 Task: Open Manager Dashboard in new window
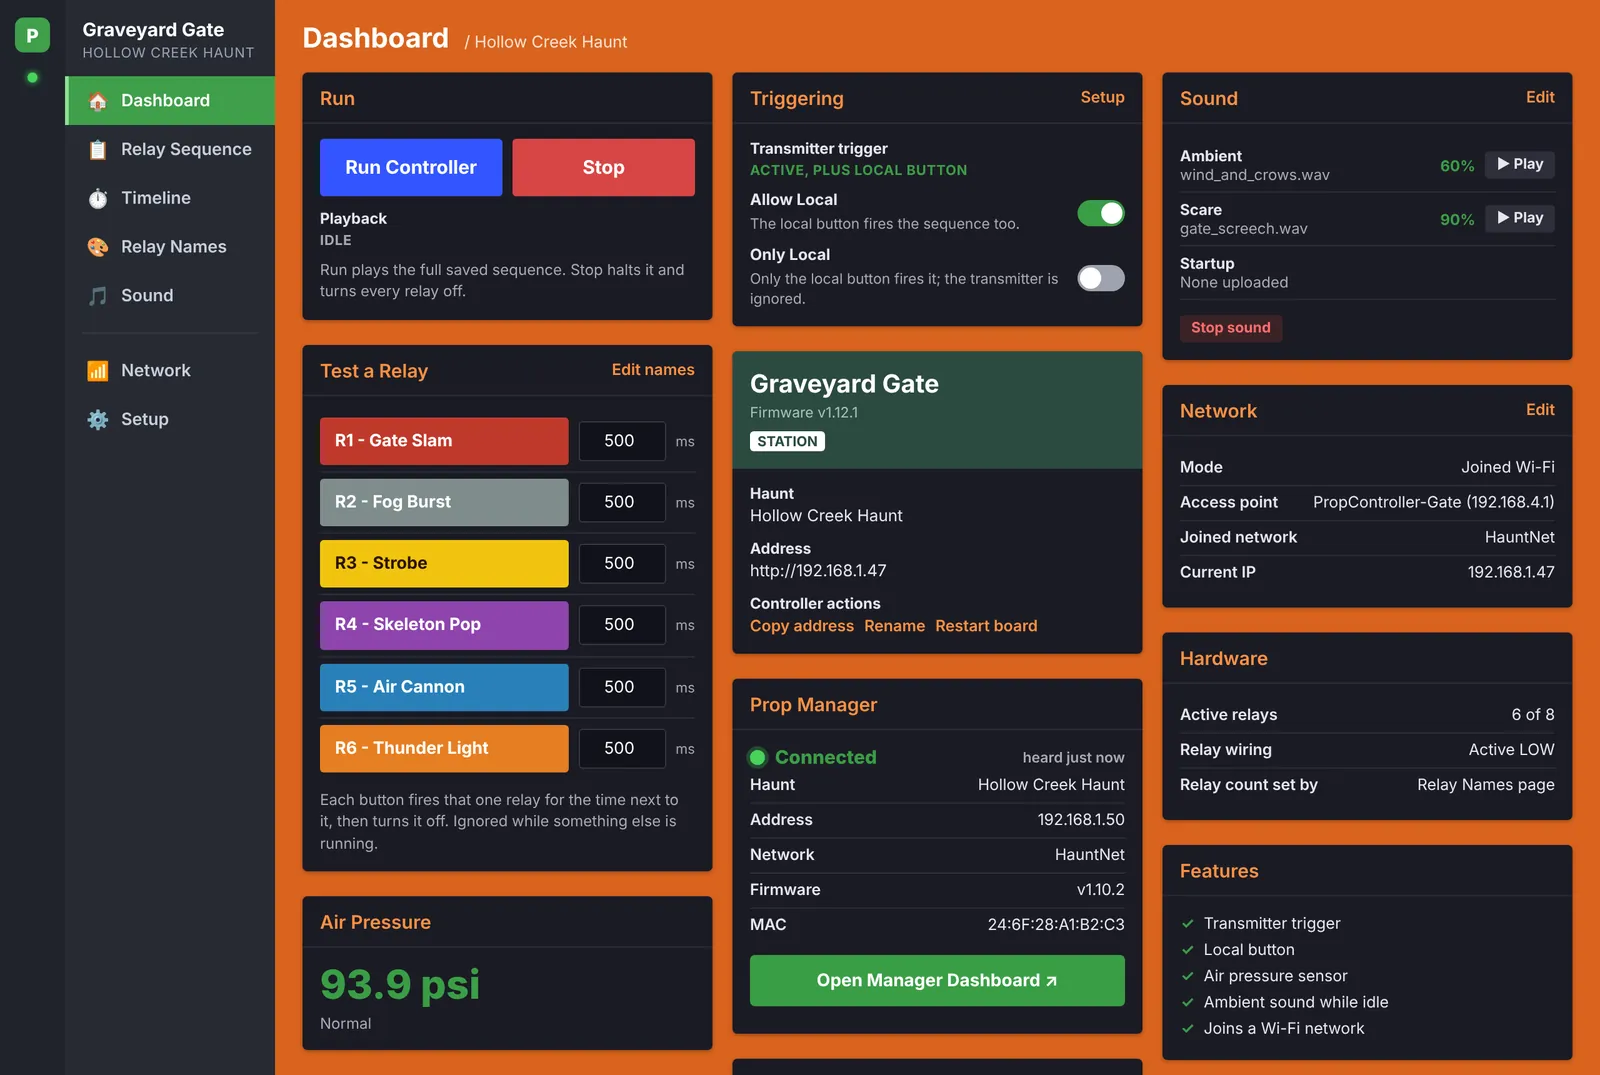[x=937, y=981]
